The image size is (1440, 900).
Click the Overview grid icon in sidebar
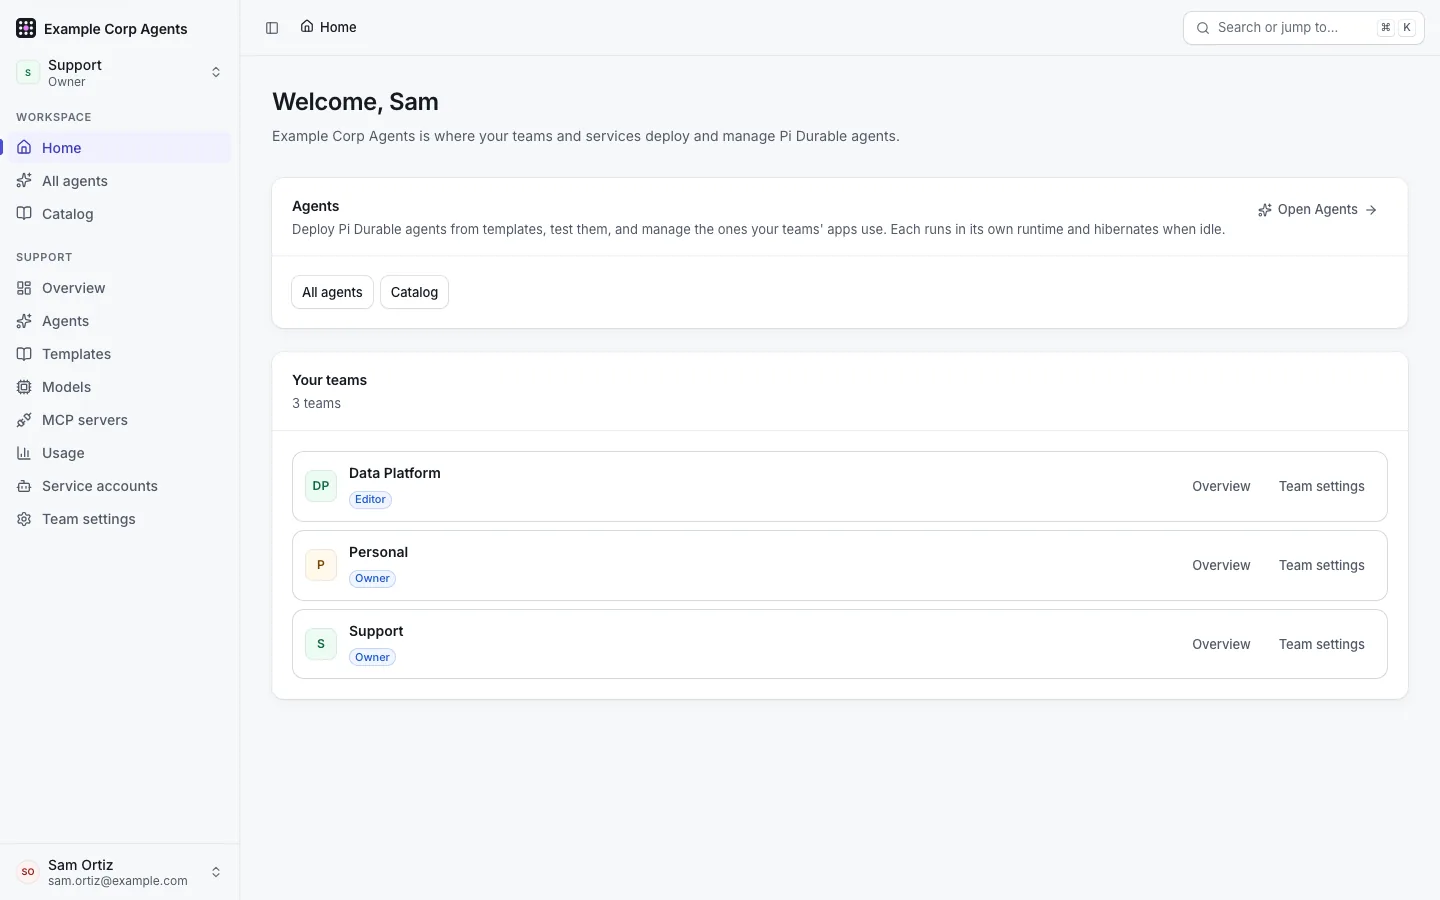24,287
